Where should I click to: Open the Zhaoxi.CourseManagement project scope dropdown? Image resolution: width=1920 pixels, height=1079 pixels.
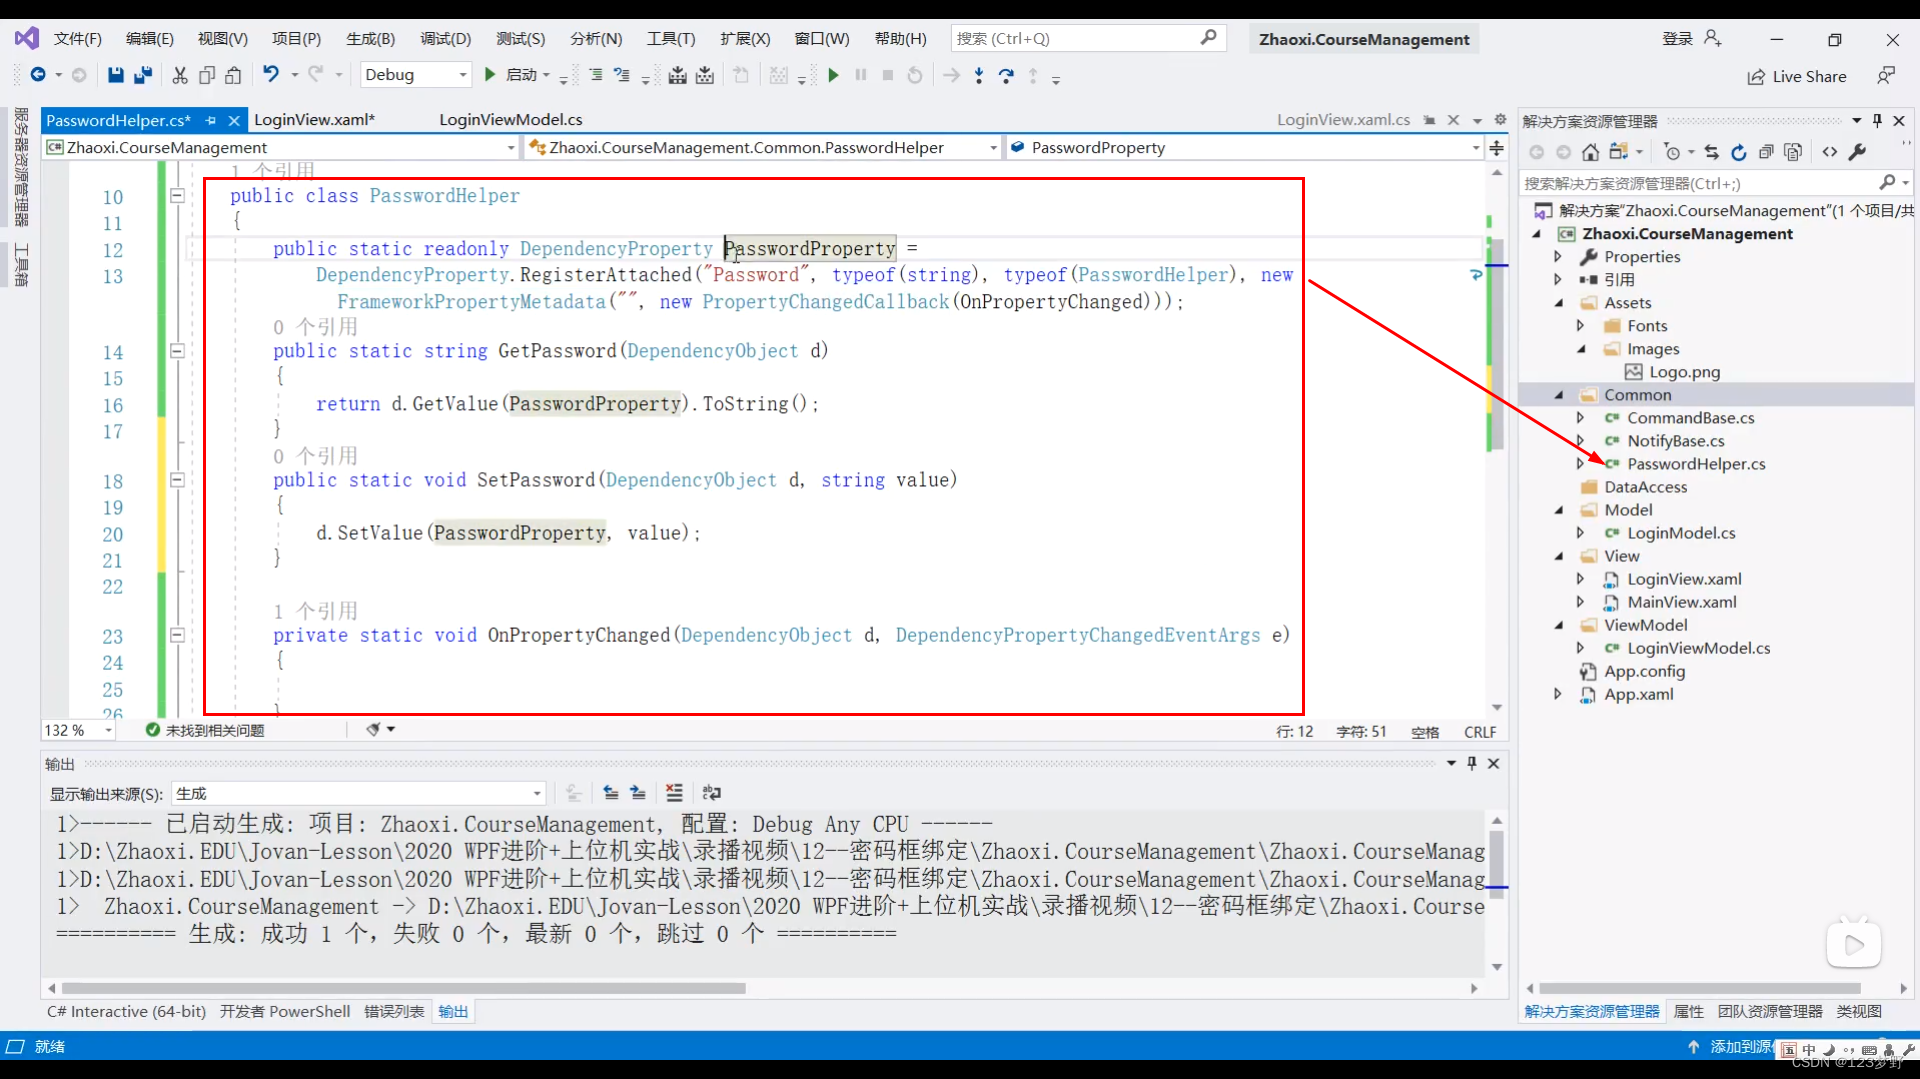point(281,148)
